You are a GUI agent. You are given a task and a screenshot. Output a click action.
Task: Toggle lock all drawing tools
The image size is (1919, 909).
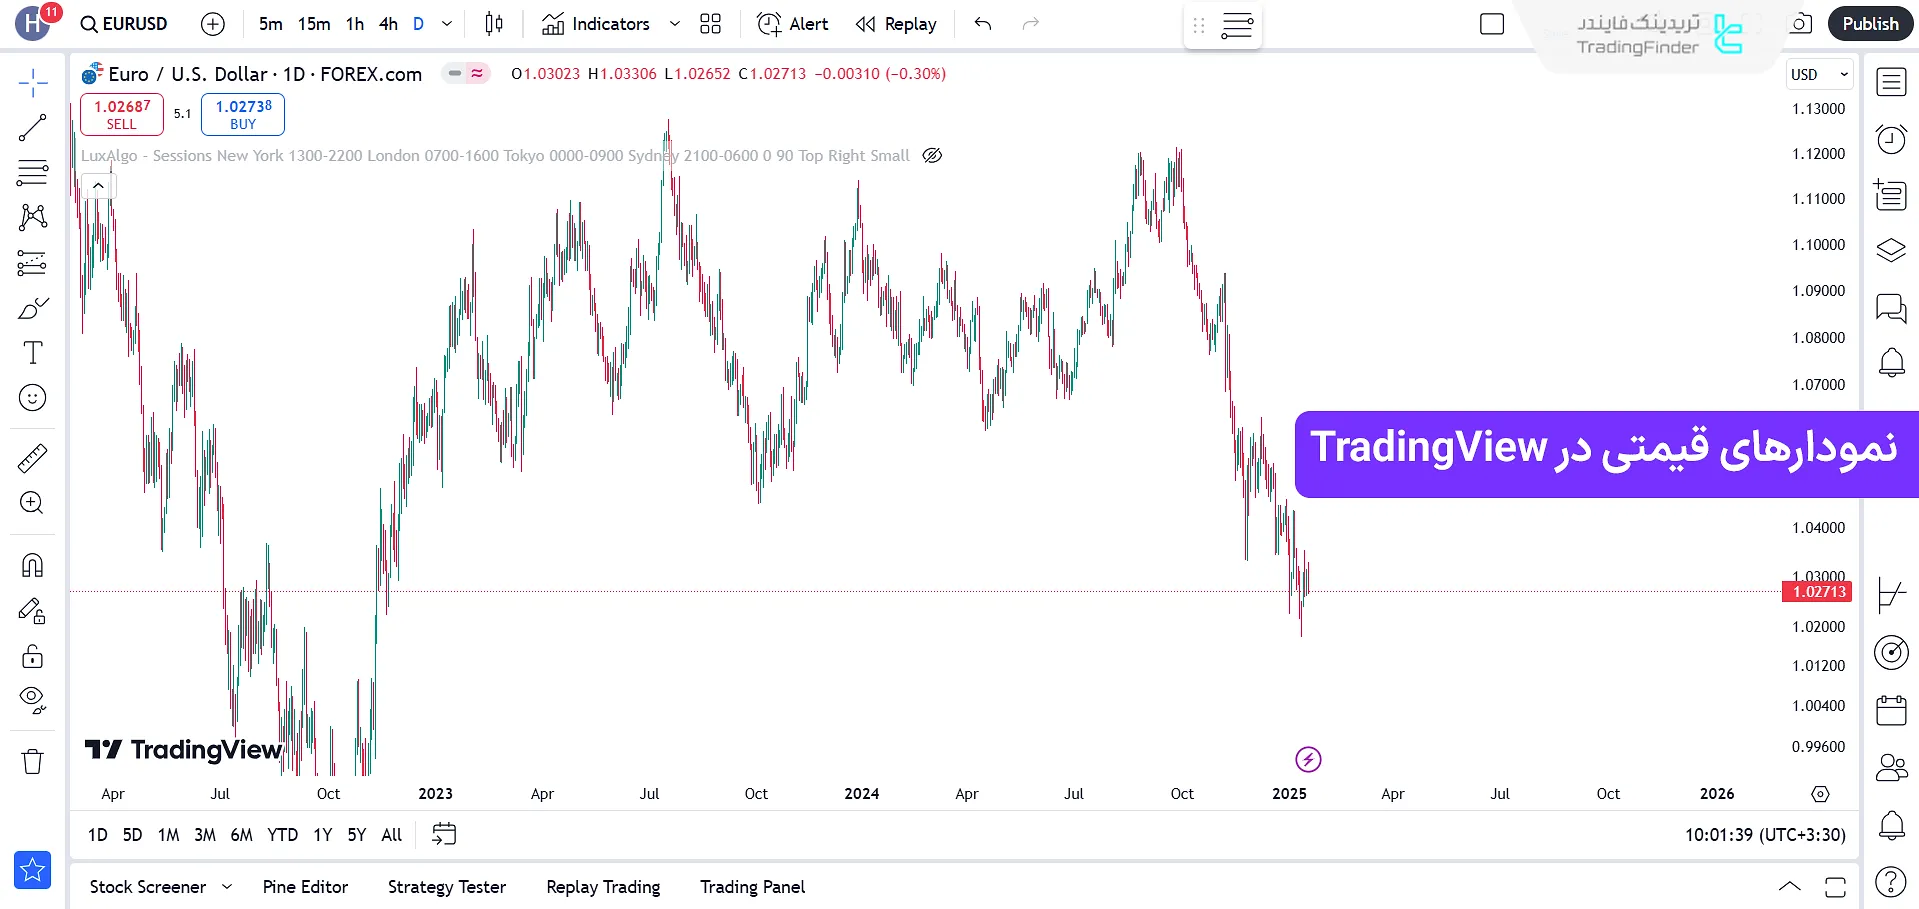[32, 656]
